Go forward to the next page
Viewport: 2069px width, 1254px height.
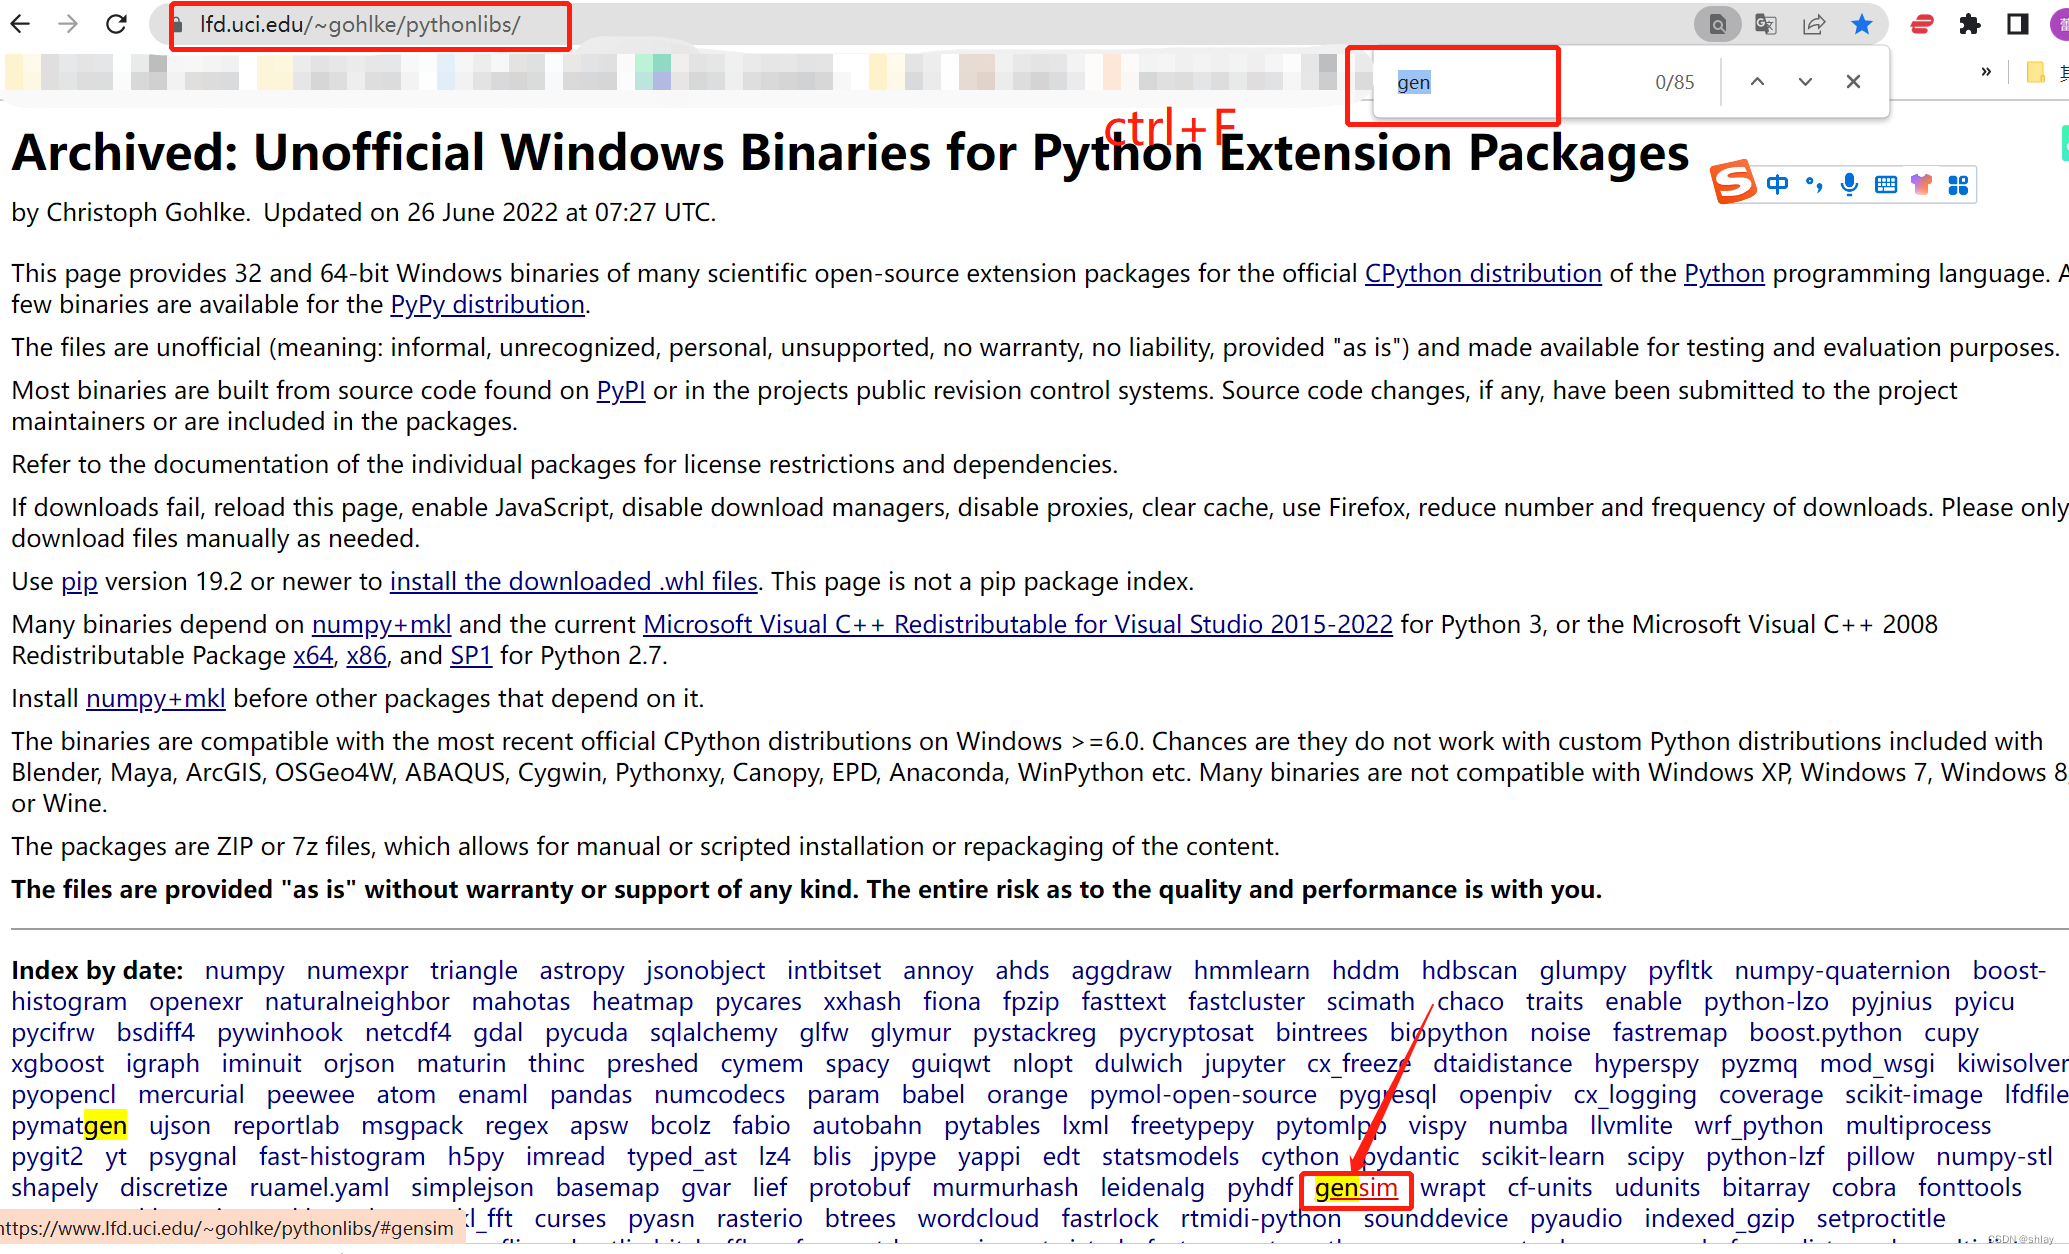68,24
